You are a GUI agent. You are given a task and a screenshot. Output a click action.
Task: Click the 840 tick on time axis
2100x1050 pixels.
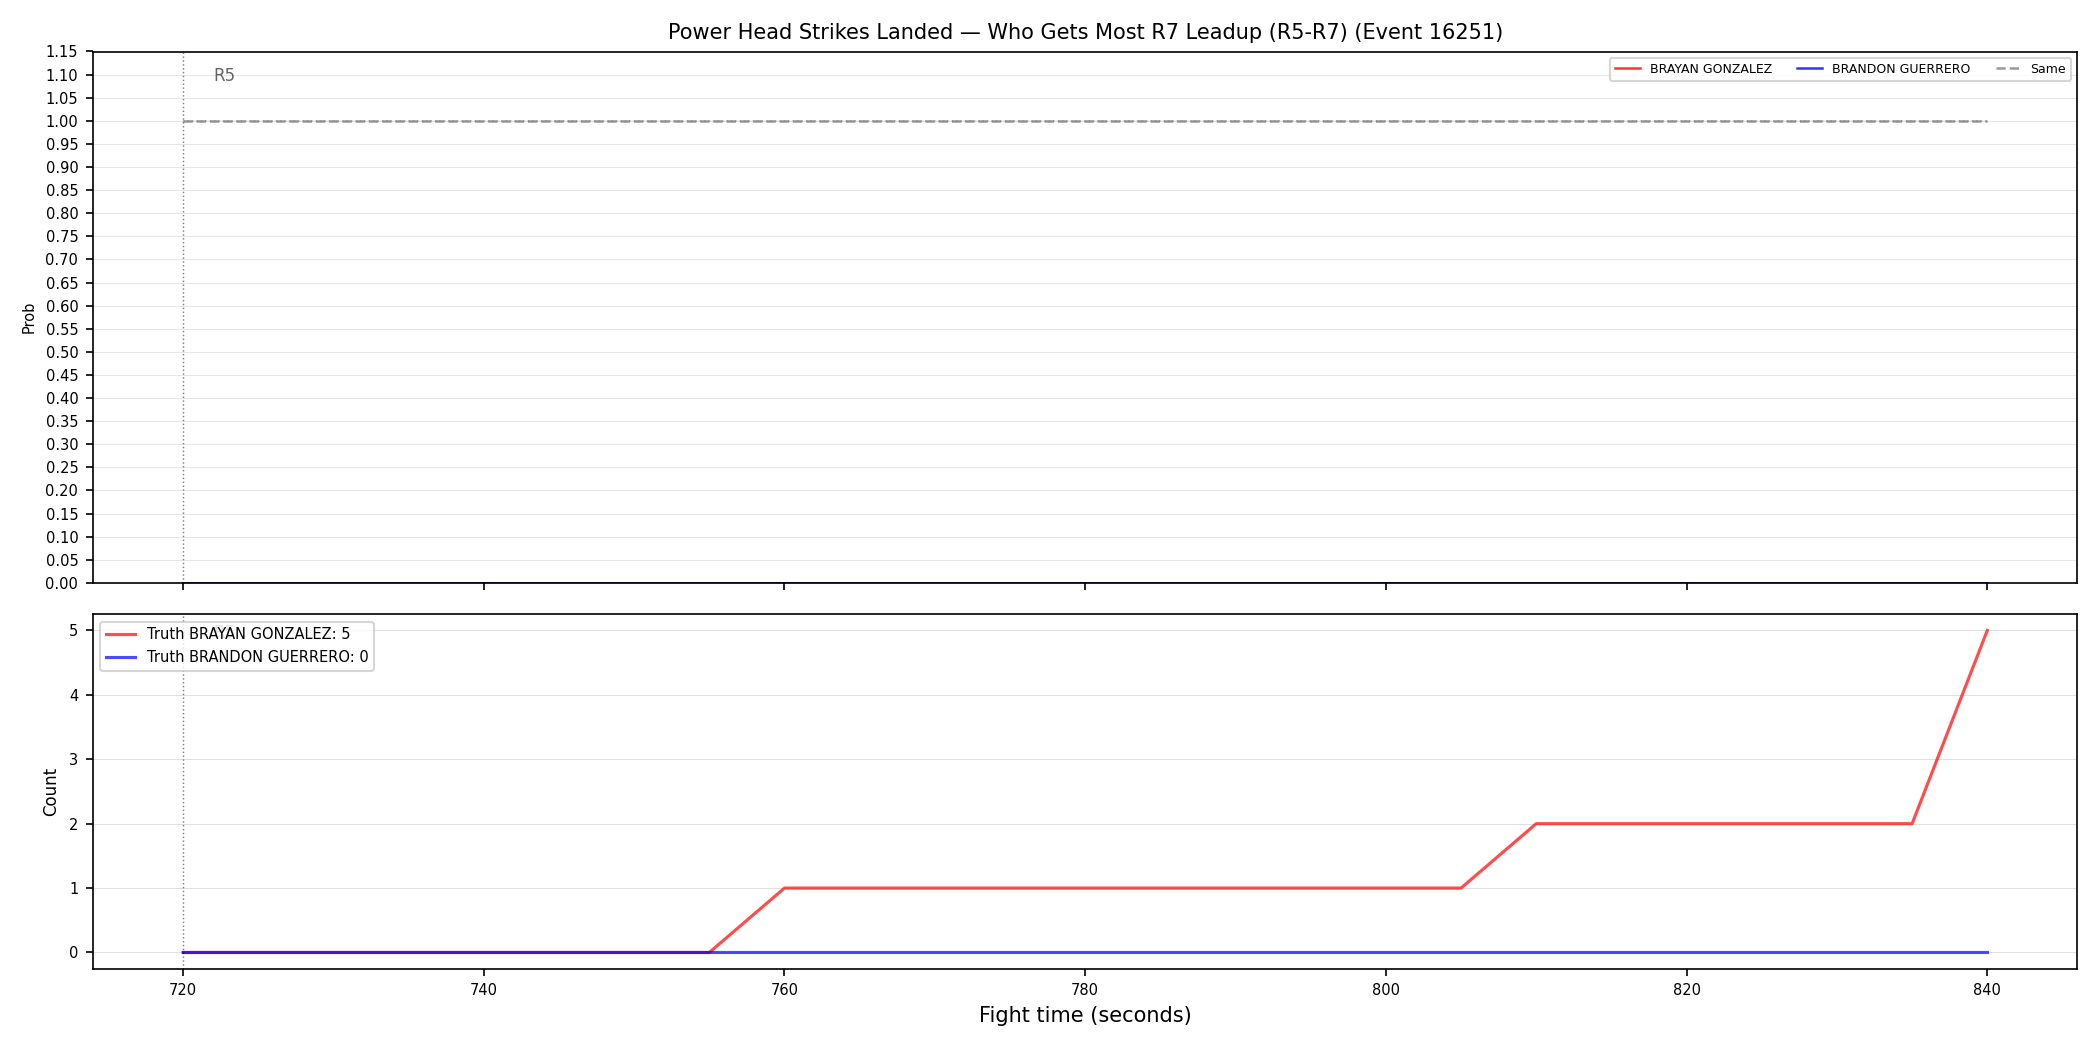point(1987,989)
